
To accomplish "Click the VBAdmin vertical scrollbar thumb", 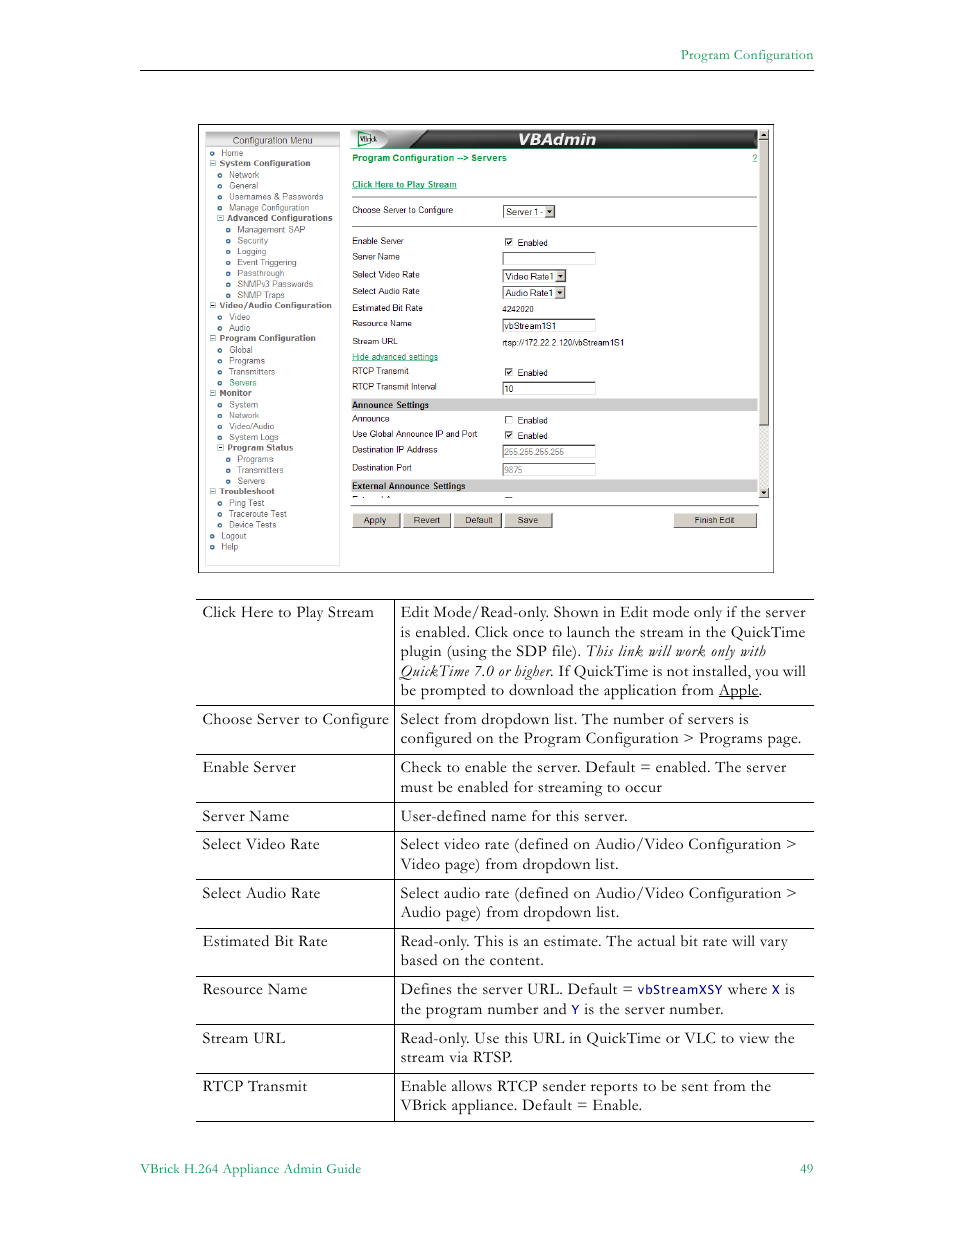I will (x=764, y=282).
